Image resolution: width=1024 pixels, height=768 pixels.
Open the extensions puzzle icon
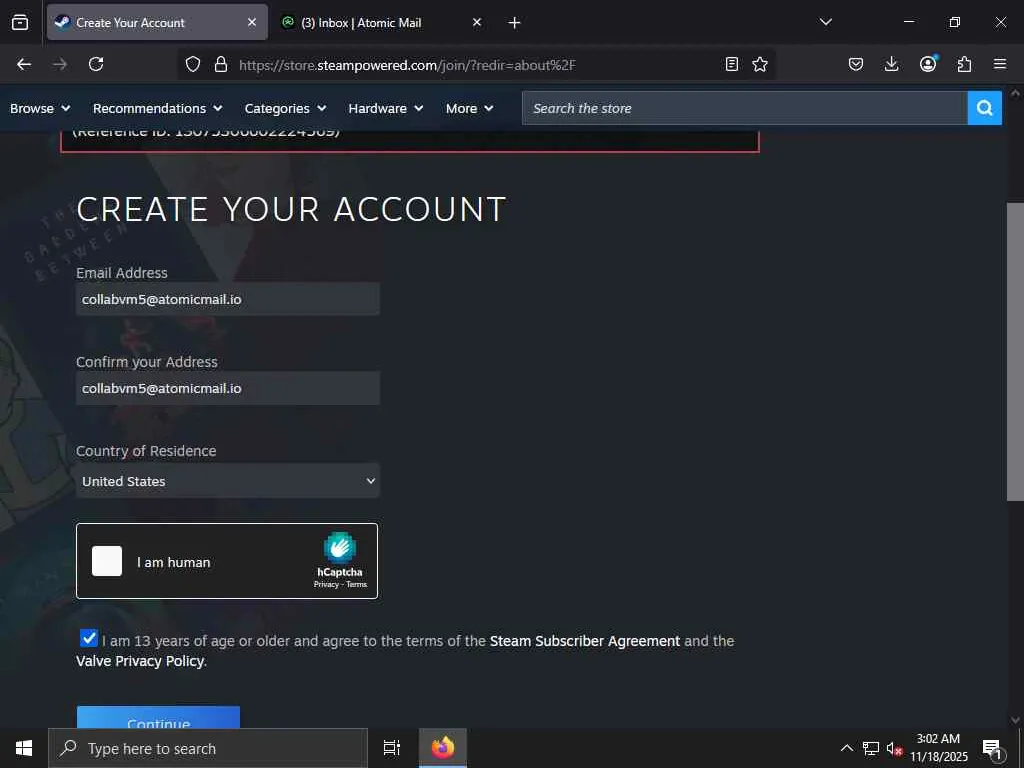(x=964, y=64)
